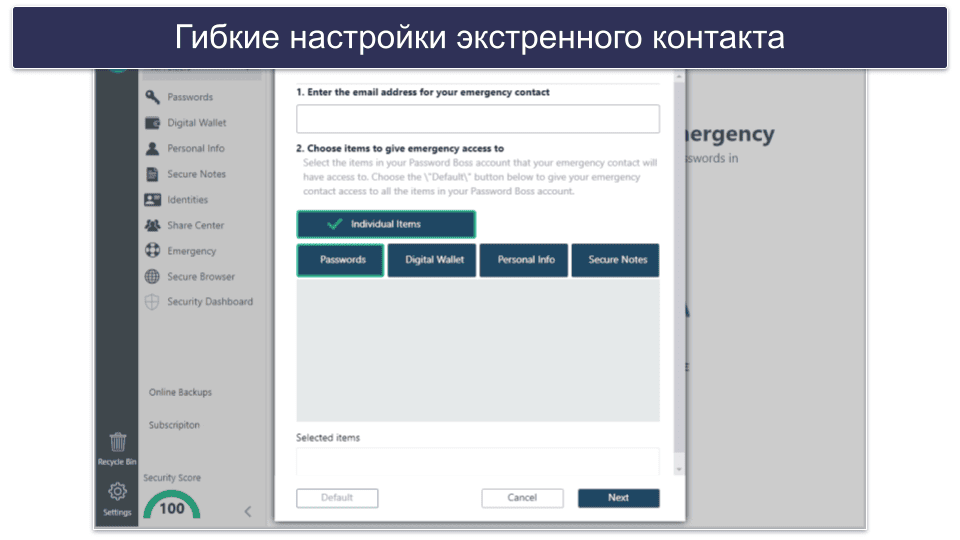This screenshot has height=540, width=960.
Task: Select Share Center in the sidebar
Action: click(x=195, y=225)
